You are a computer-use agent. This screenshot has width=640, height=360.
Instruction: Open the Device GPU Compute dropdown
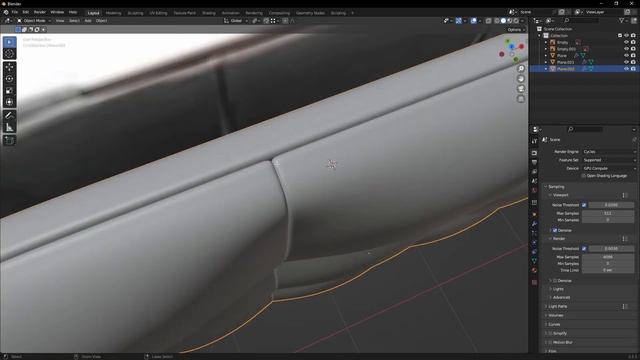click(x=609, y=168)
